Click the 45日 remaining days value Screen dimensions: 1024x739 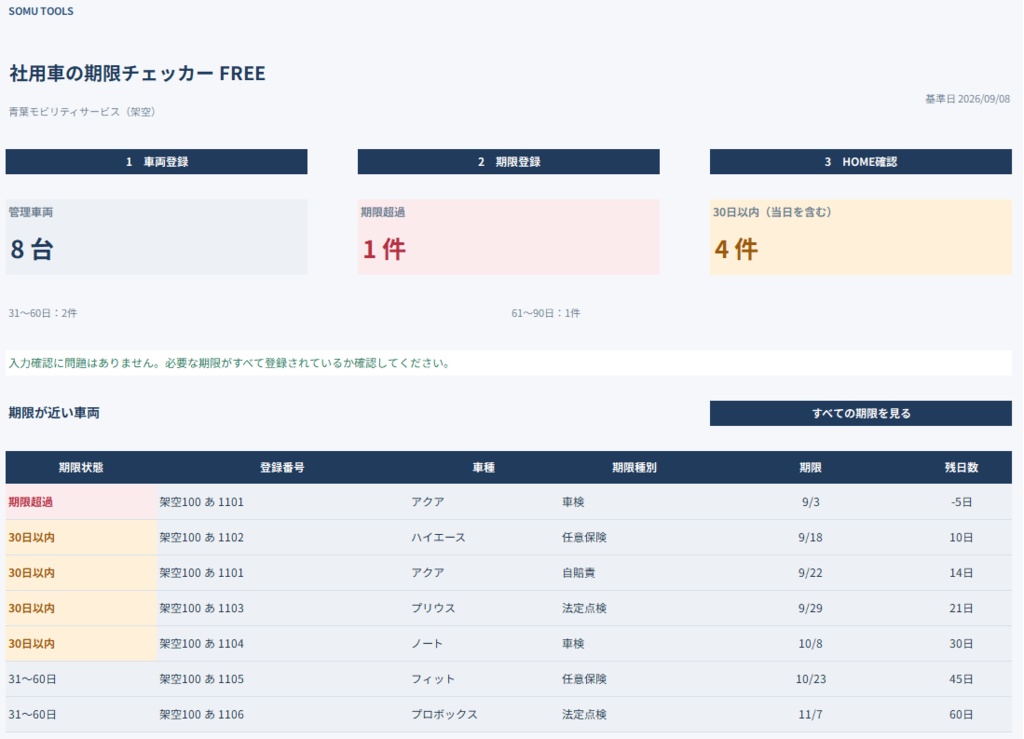[961, 679]
